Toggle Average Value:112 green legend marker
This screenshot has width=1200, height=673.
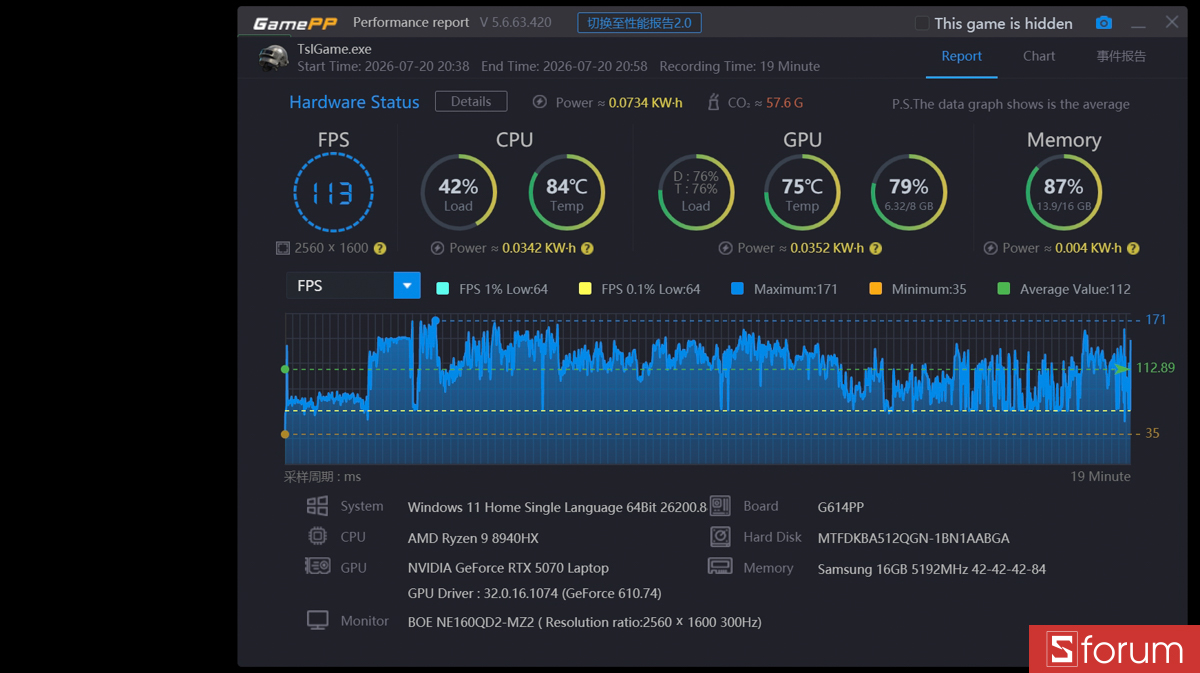(1003, 289)
